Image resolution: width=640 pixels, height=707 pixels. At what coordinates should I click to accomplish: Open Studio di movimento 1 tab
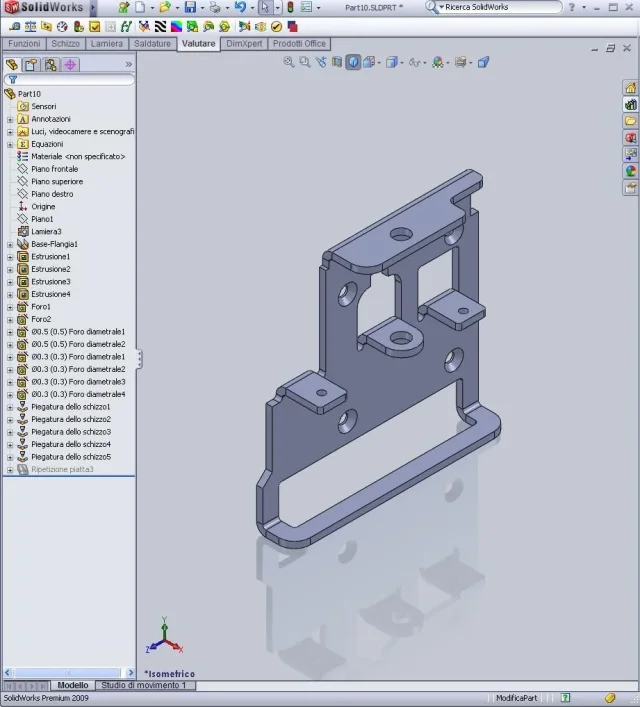pyautogui.click(x=145, y=685)
